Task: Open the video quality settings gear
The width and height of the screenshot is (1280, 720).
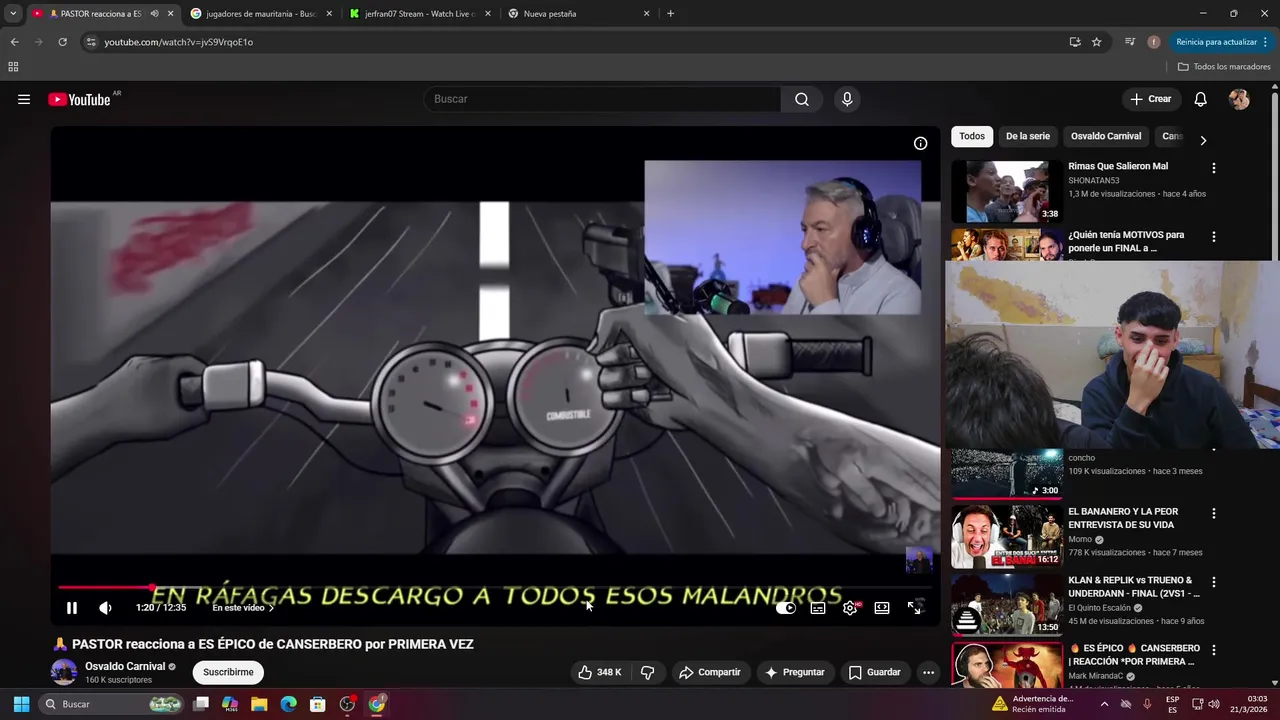Action: point(850,608)
